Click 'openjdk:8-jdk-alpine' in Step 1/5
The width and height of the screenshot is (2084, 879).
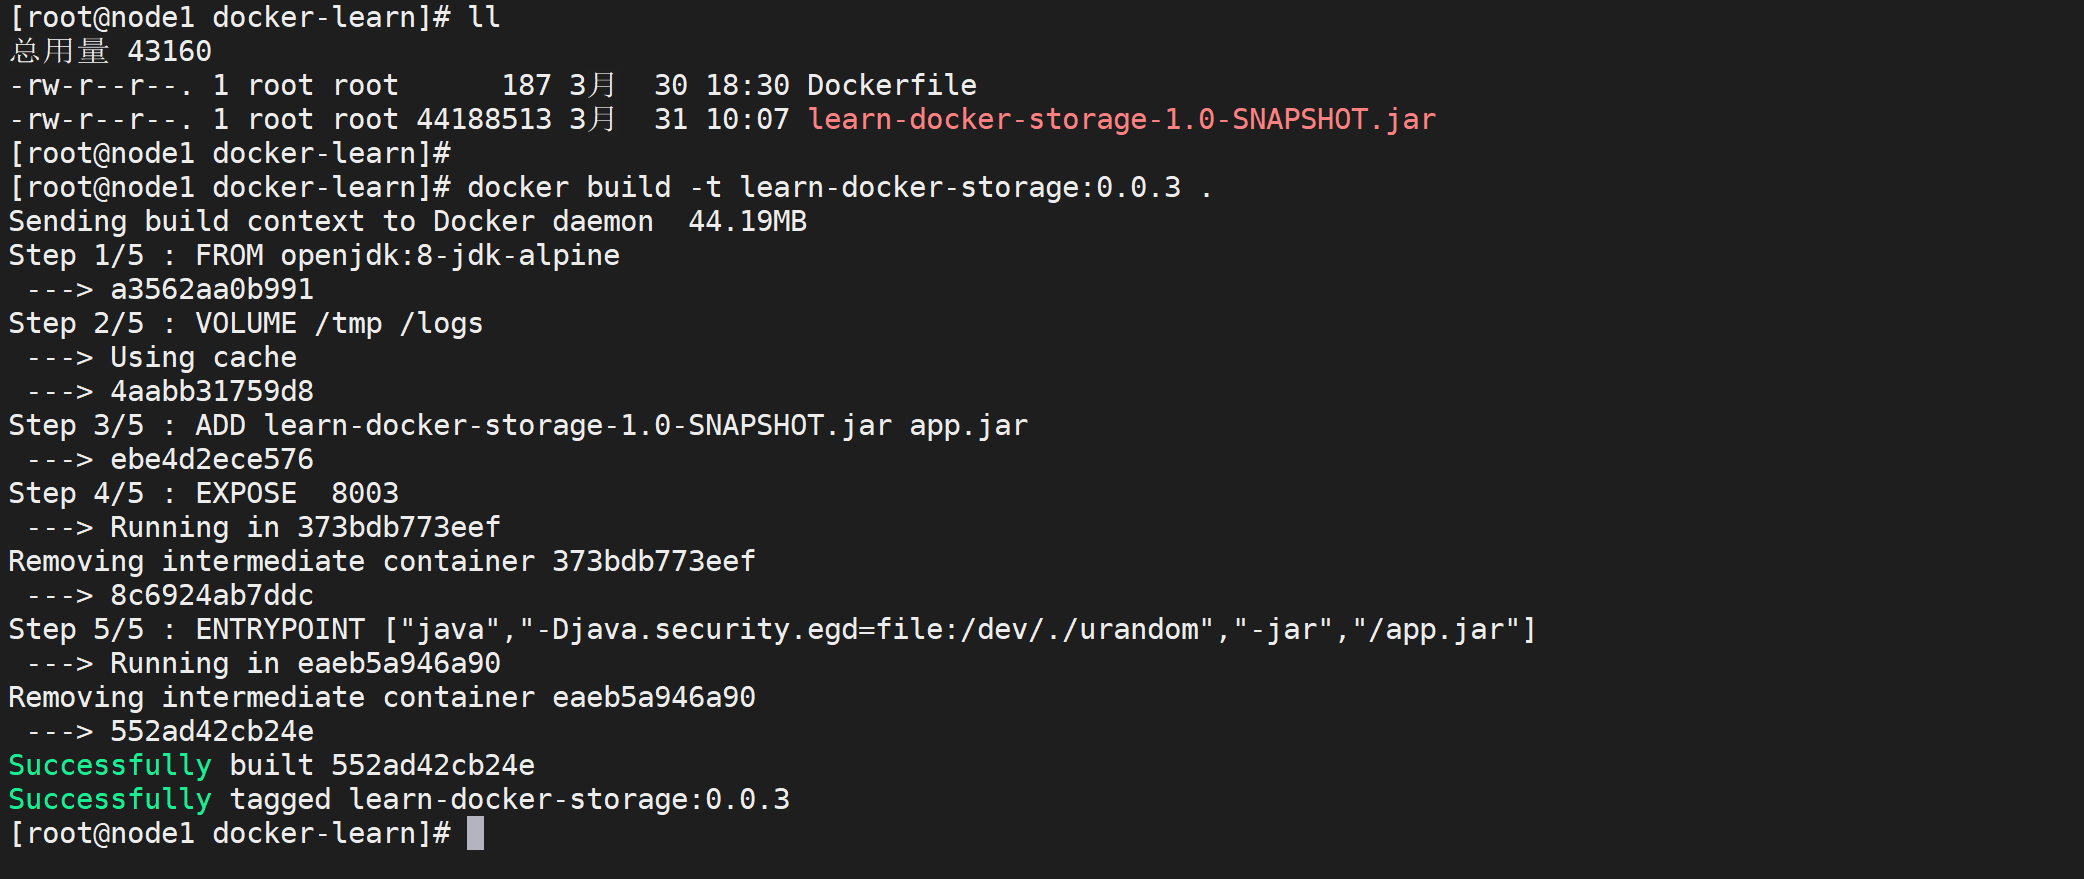[450, 256]
